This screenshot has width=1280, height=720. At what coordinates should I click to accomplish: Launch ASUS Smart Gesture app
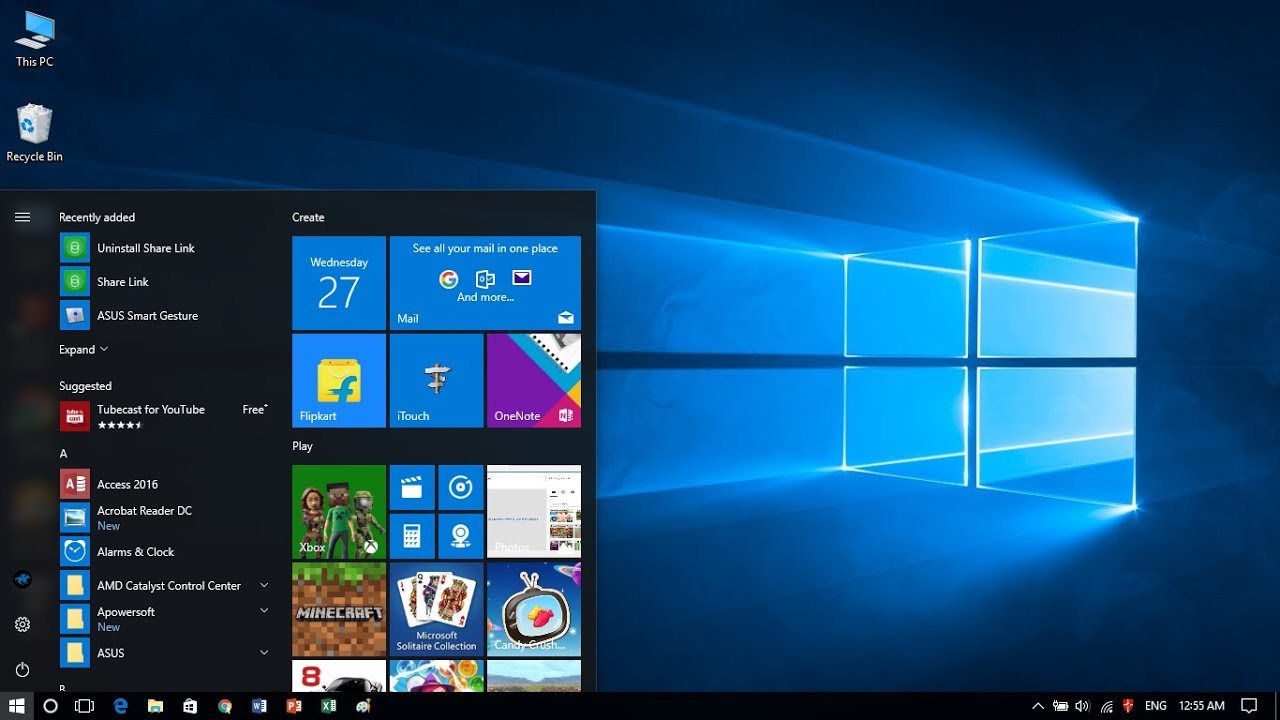tap(166, 316)
